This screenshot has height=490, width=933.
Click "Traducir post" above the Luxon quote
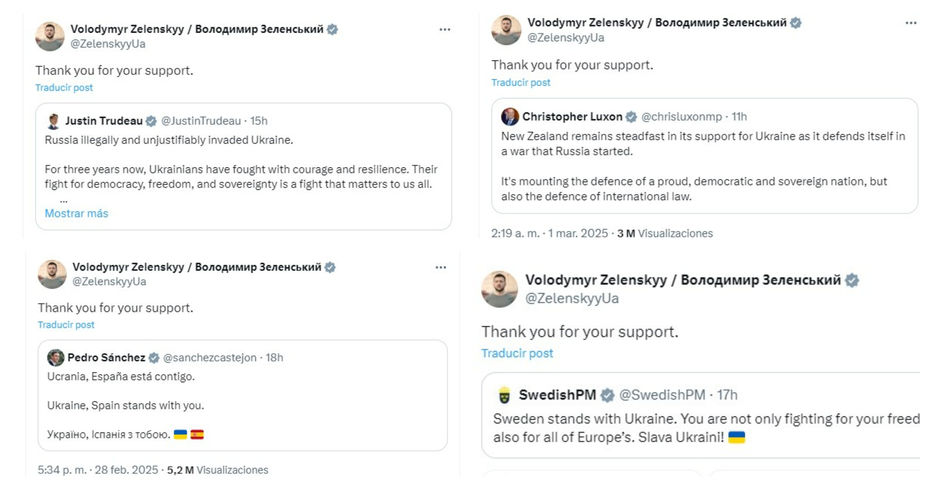coord(520,83)
